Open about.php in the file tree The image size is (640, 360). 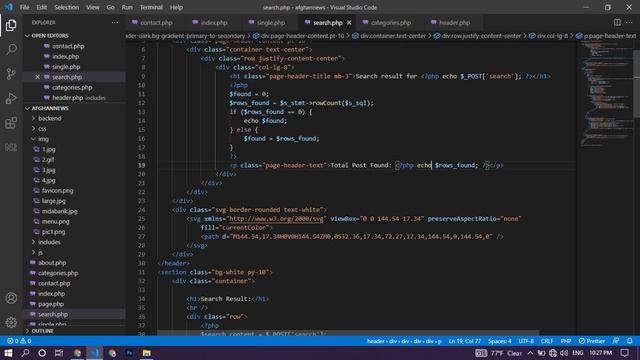tap(52, 263)
